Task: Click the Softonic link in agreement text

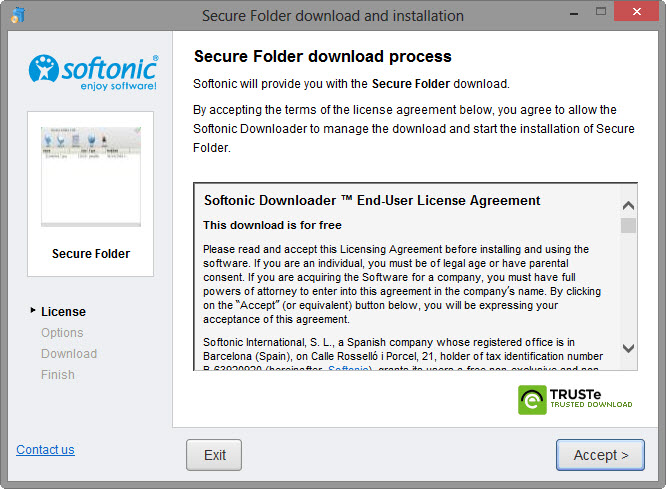Action: (349, 370)
